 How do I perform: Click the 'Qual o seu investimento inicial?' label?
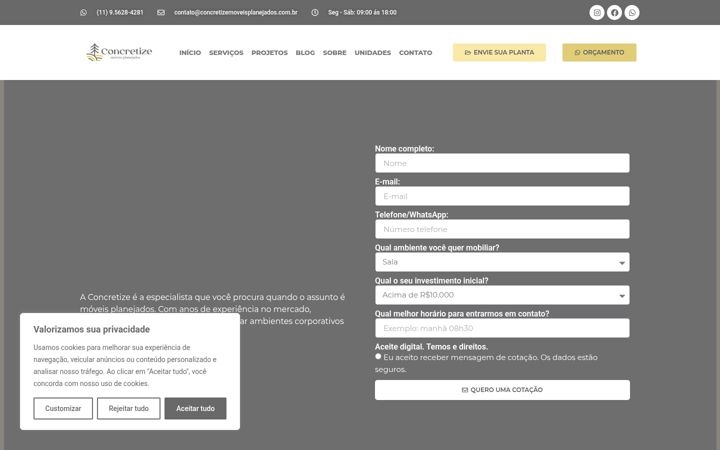point(431,281)
